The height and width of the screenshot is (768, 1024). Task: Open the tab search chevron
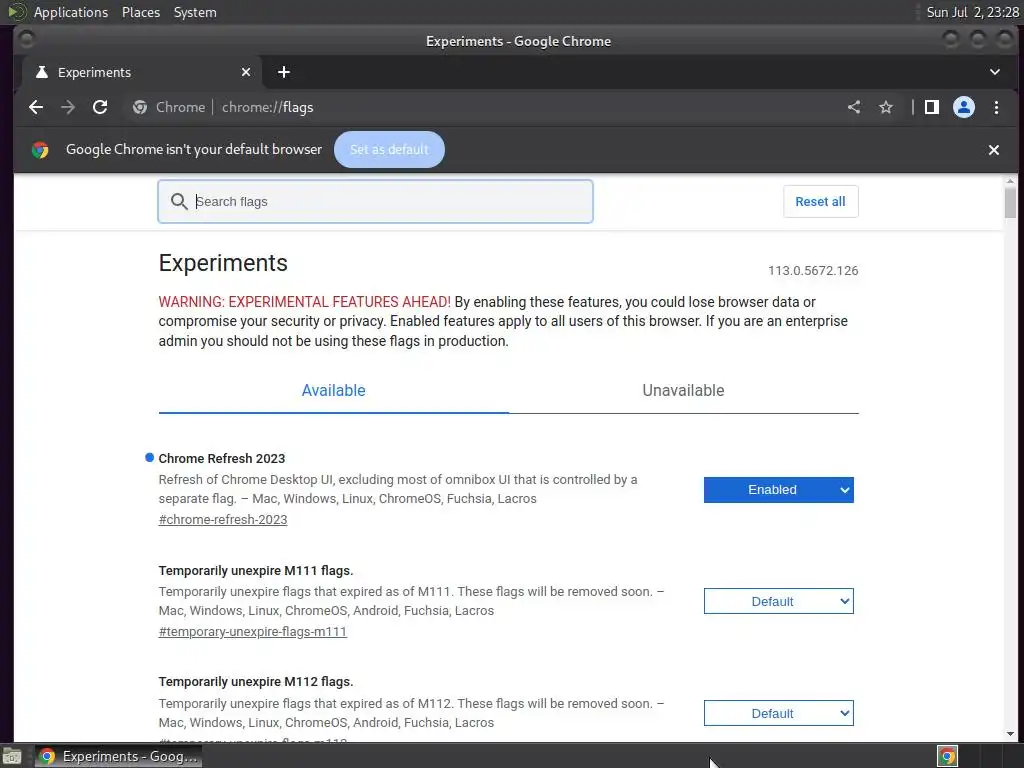tap(995, 72)
